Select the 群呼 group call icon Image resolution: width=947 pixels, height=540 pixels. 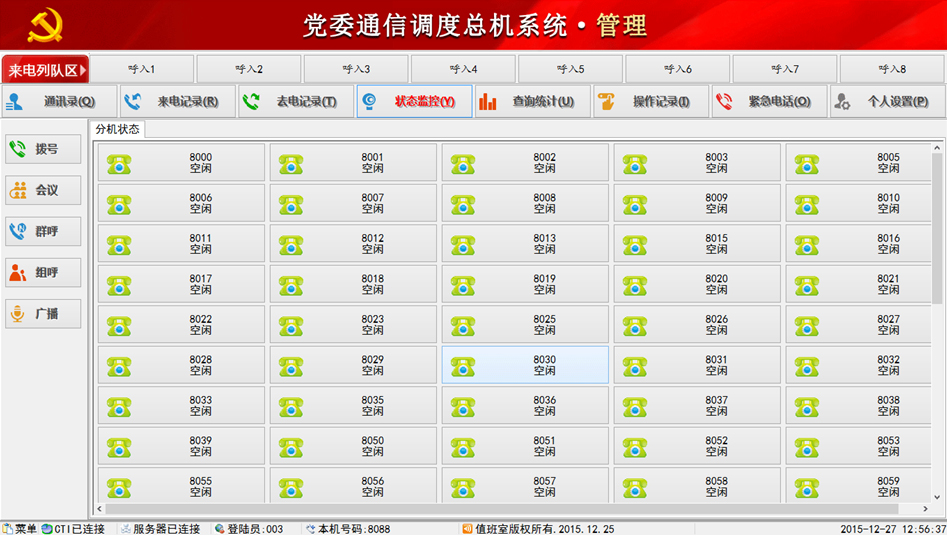coord(18,231)
